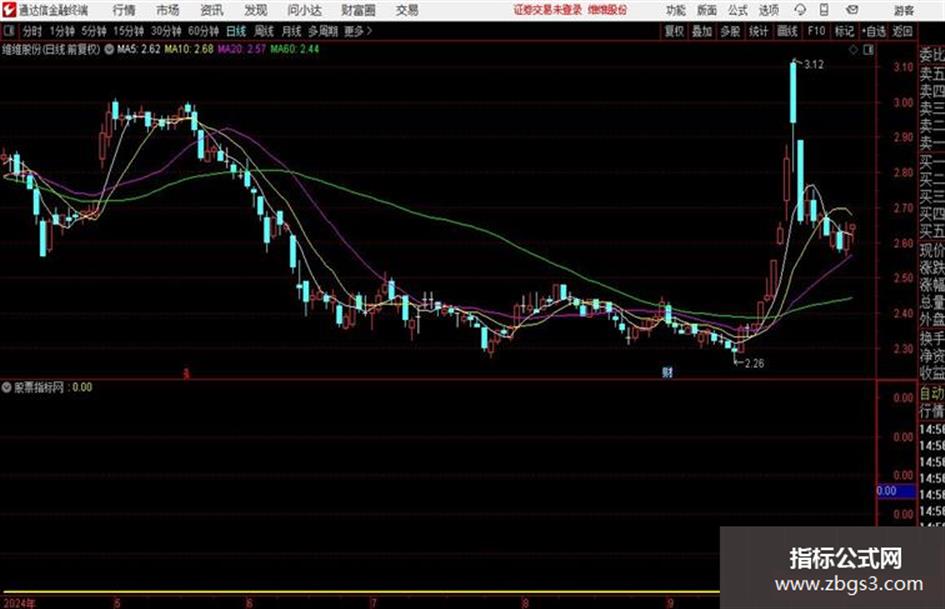The height and width of the screenshot is (609, 945).
Task: Click the 复权 adjustment button
Action: [674, 31]
